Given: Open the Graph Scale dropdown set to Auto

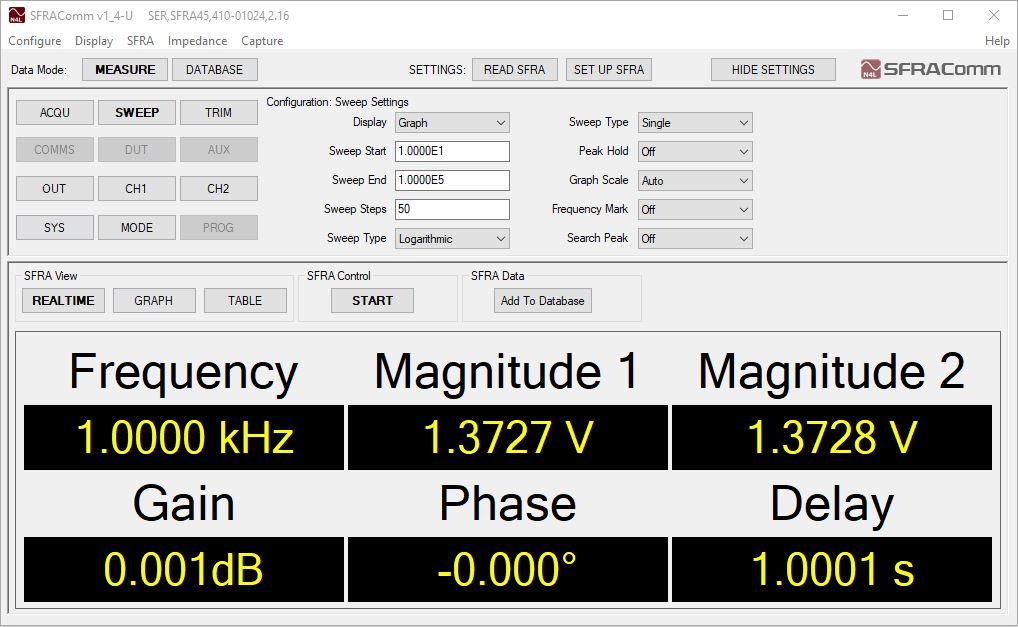Looking at the screenshot, I should pos(694,180).
